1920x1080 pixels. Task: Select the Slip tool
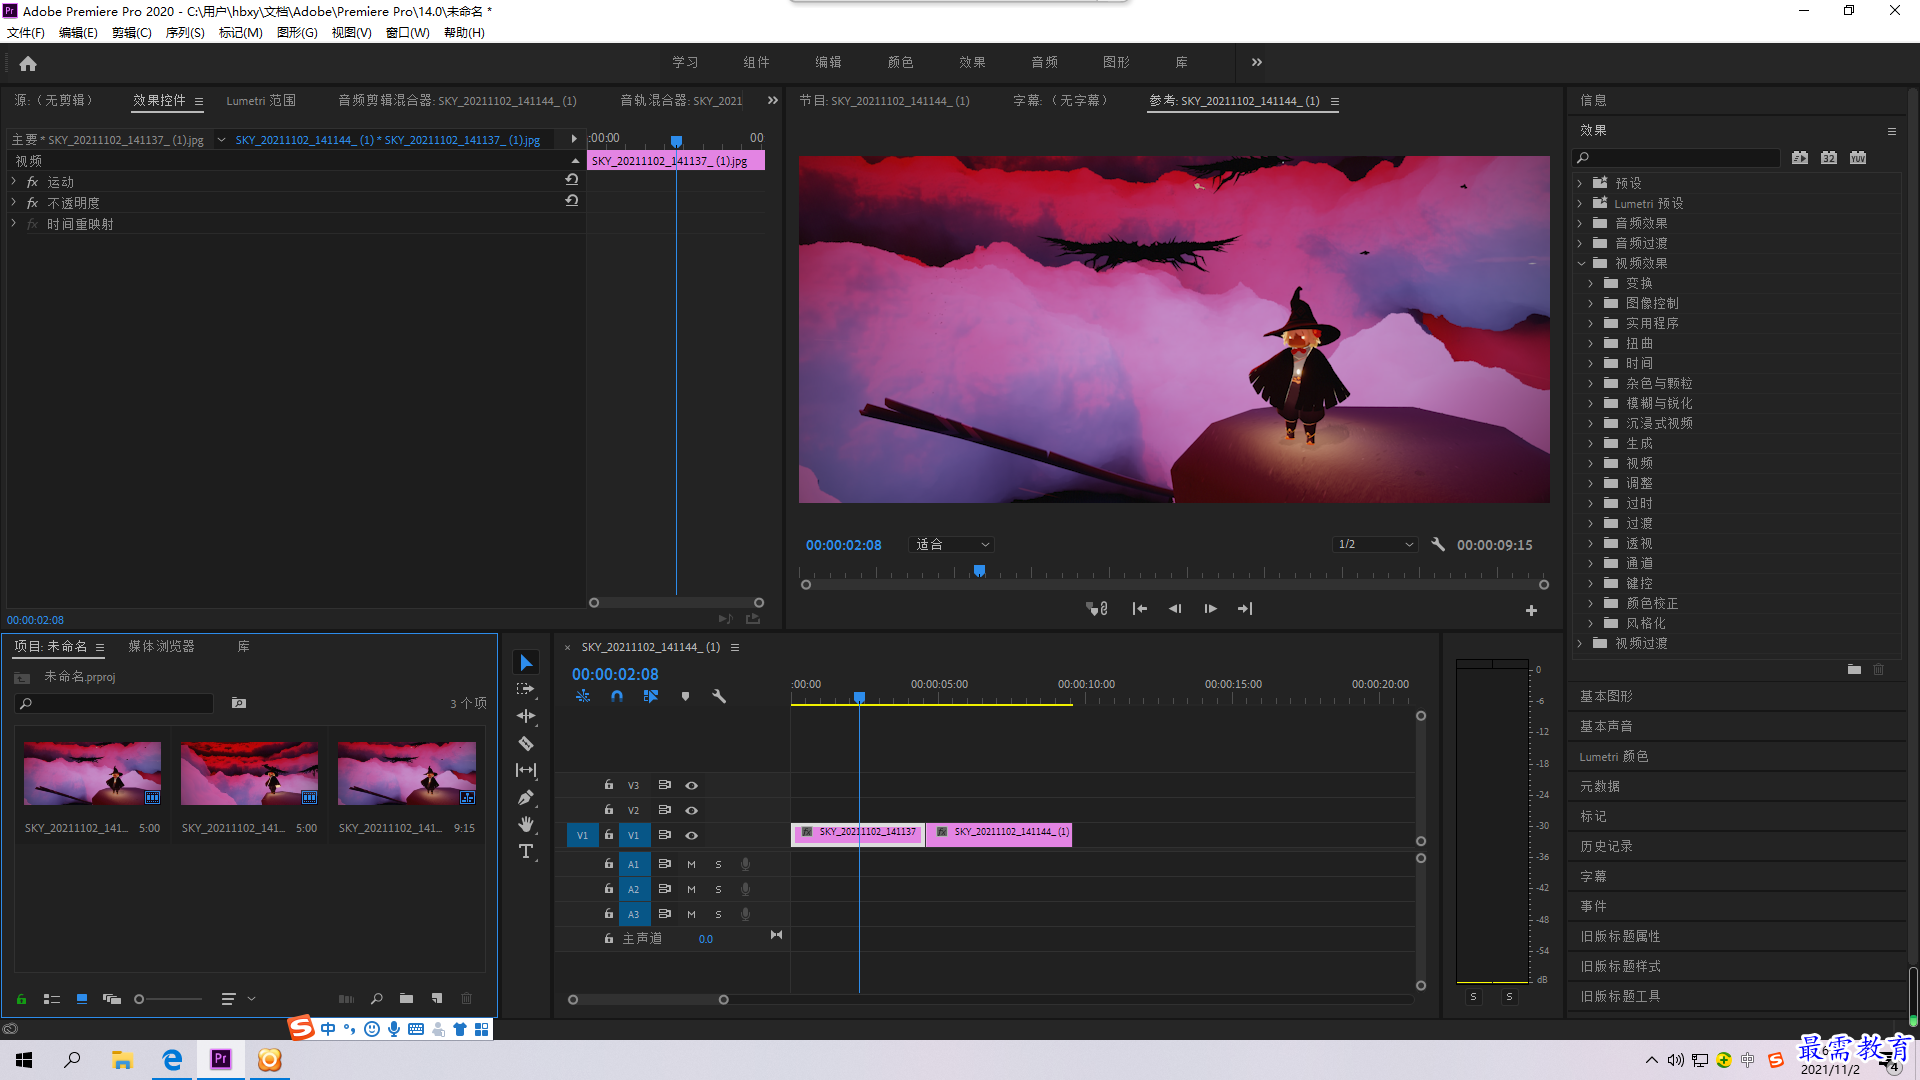526,770
